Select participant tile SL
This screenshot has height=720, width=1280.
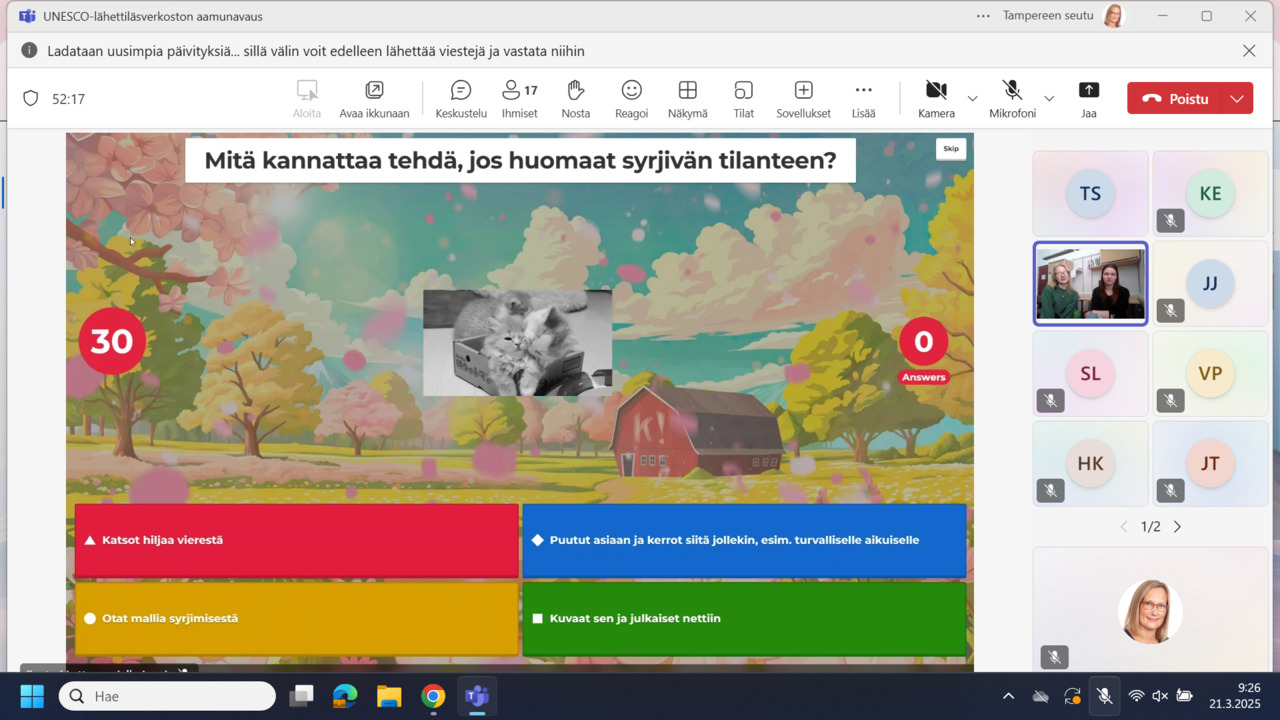pyautogui.click(x=1090, y=374)
